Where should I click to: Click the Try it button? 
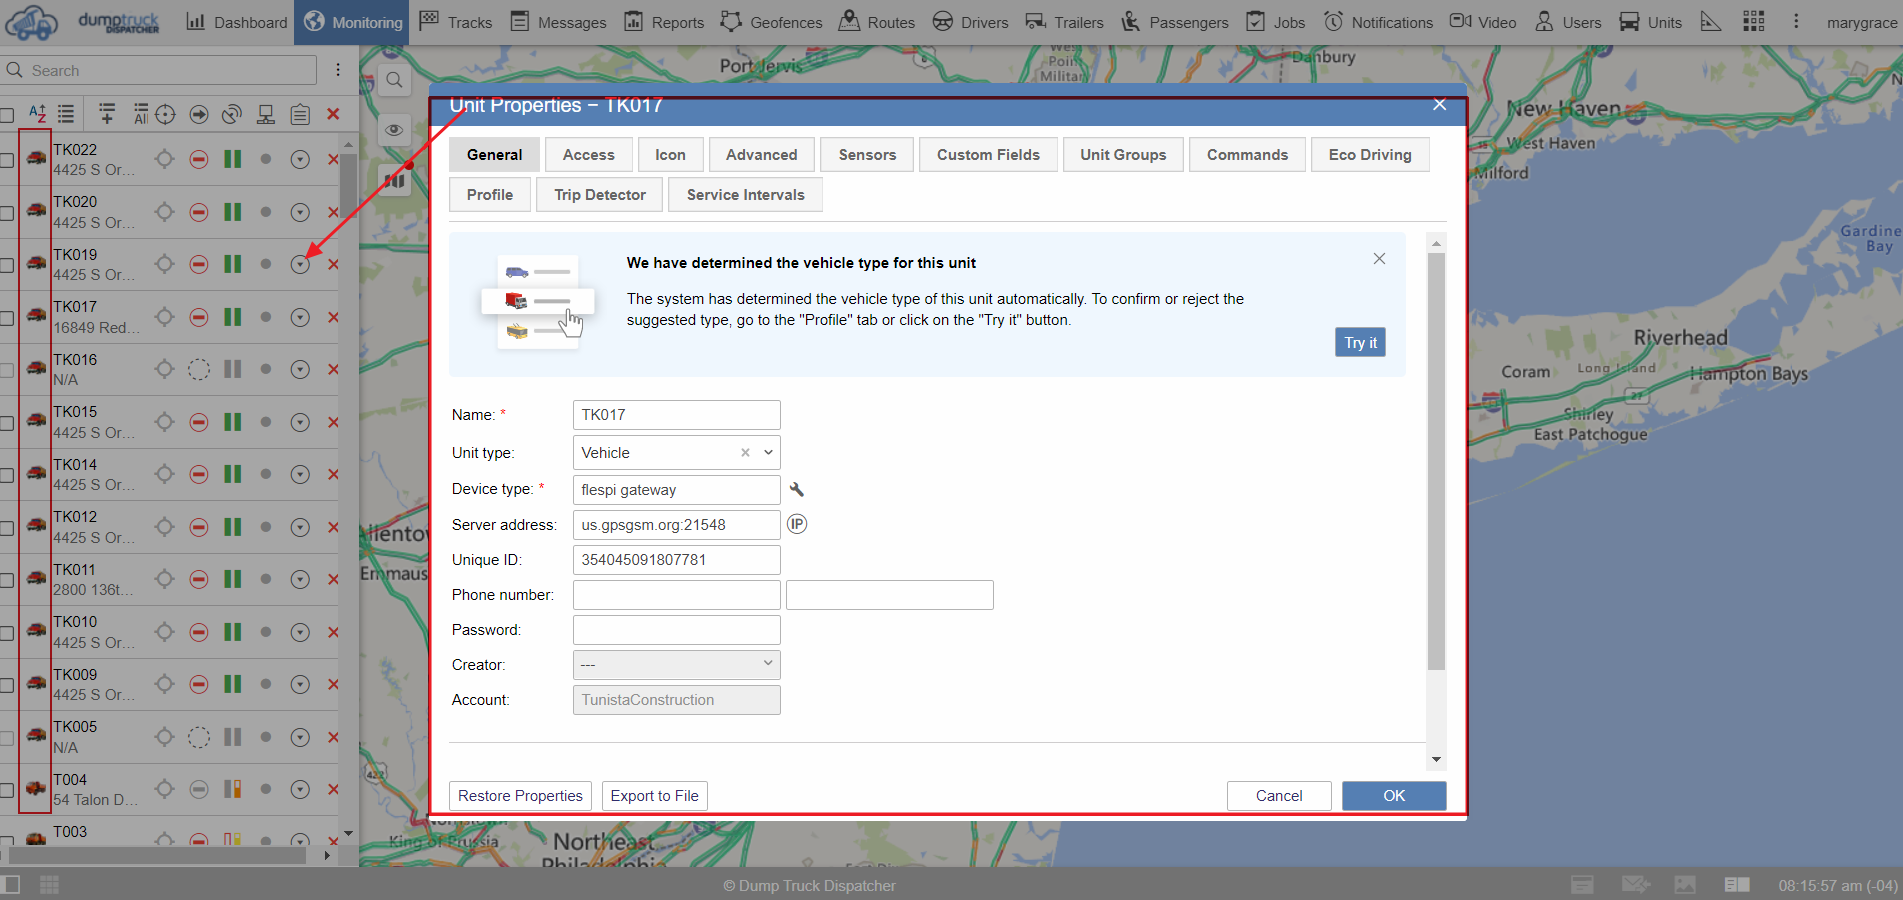pyautogui.click(x=1359, y=343)
